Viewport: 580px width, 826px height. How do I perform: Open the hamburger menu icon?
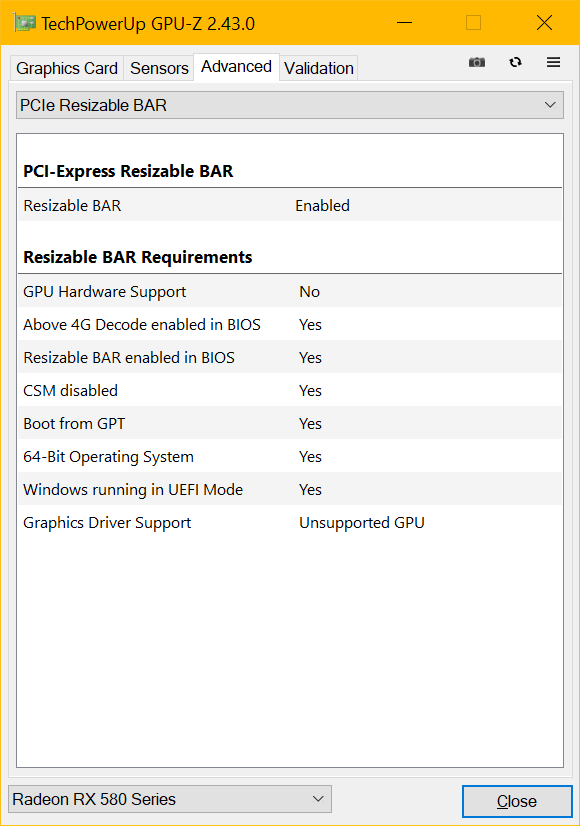(553, 62)
